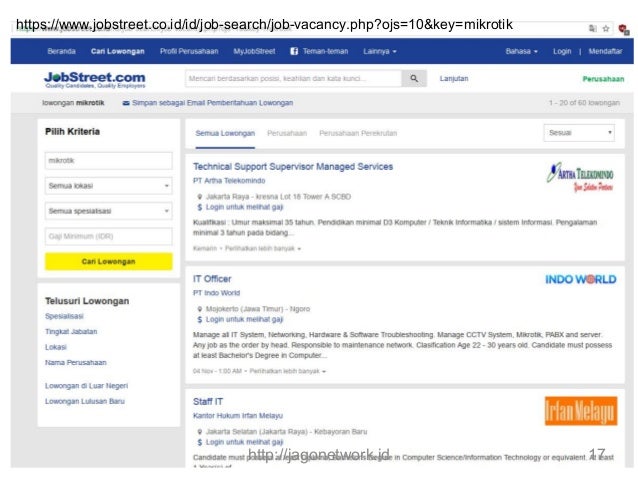Open the IT Officer job title
Screen dimensions: 638x479
[212, 279]
